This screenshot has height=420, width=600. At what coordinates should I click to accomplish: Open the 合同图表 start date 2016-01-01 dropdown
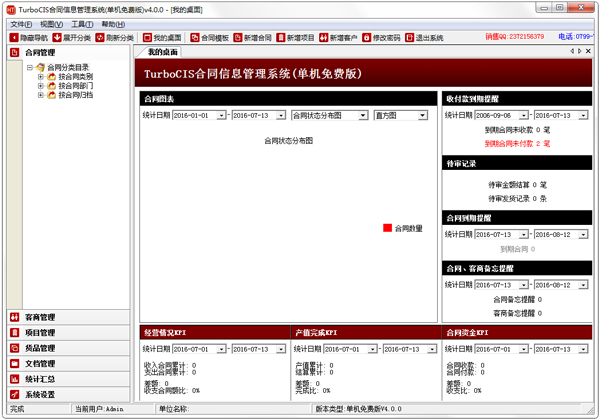click(x=221, y=115)
